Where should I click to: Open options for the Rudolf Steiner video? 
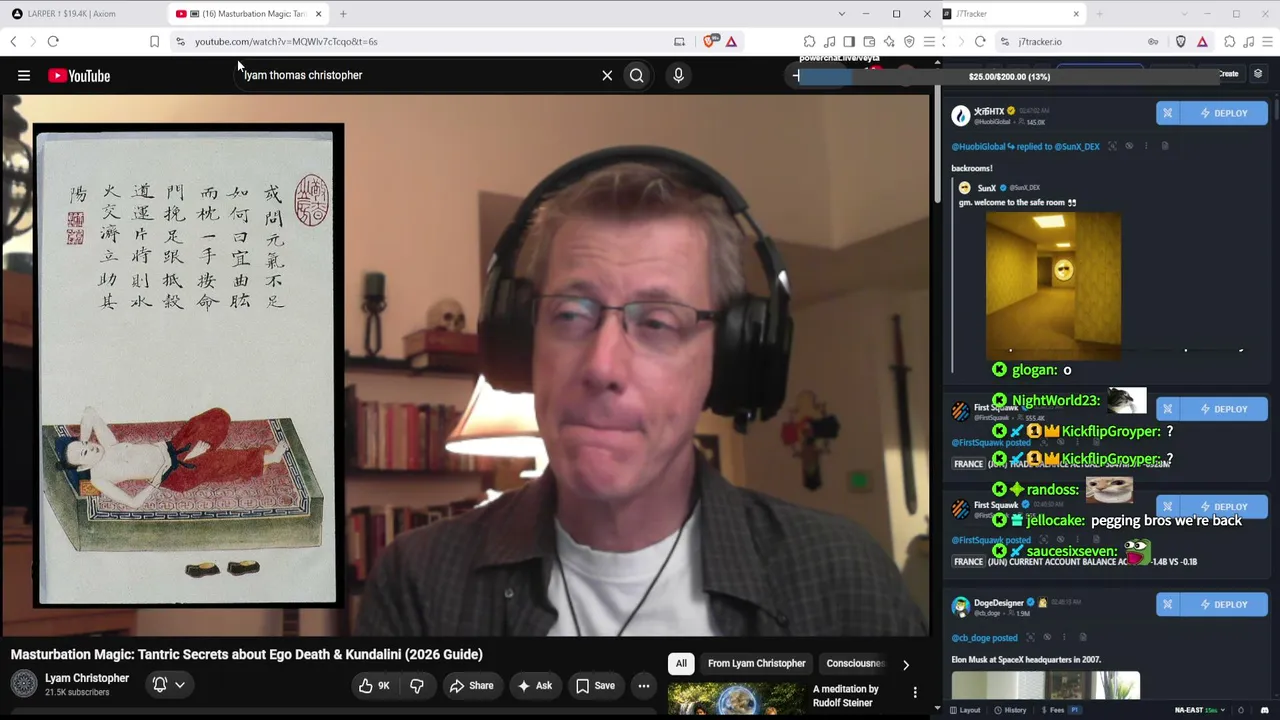[x=915, y=692]
